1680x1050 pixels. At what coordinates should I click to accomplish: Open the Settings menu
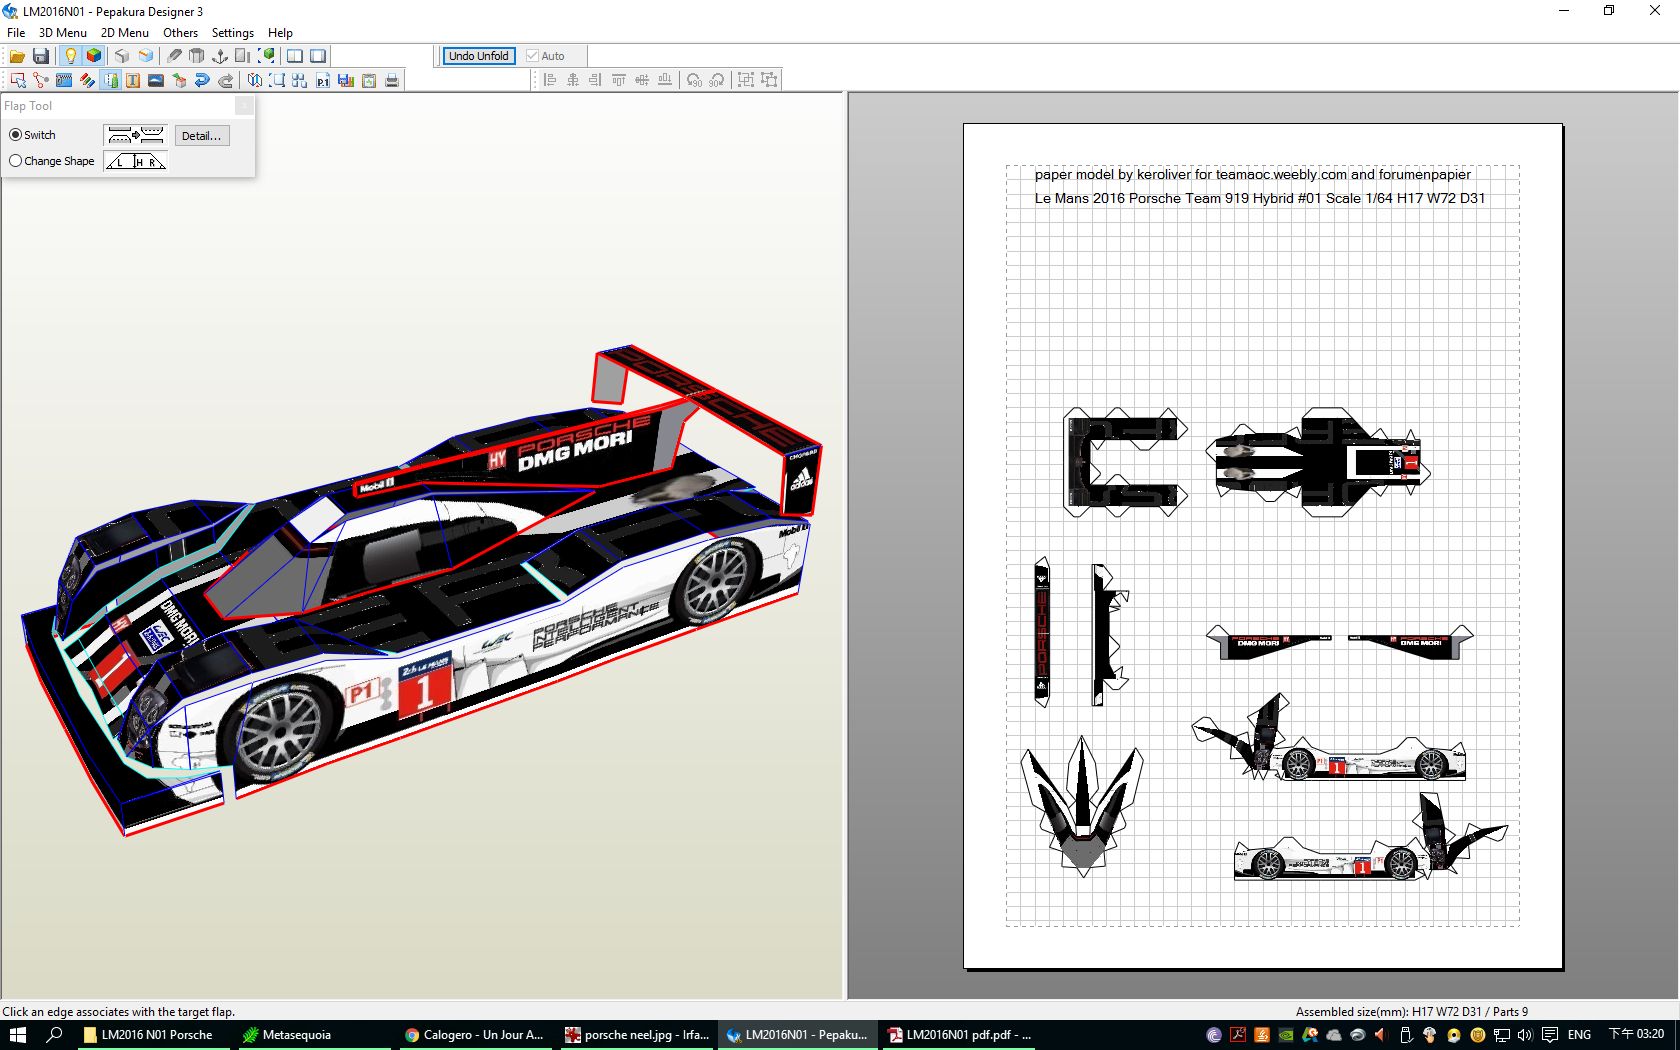232,32
